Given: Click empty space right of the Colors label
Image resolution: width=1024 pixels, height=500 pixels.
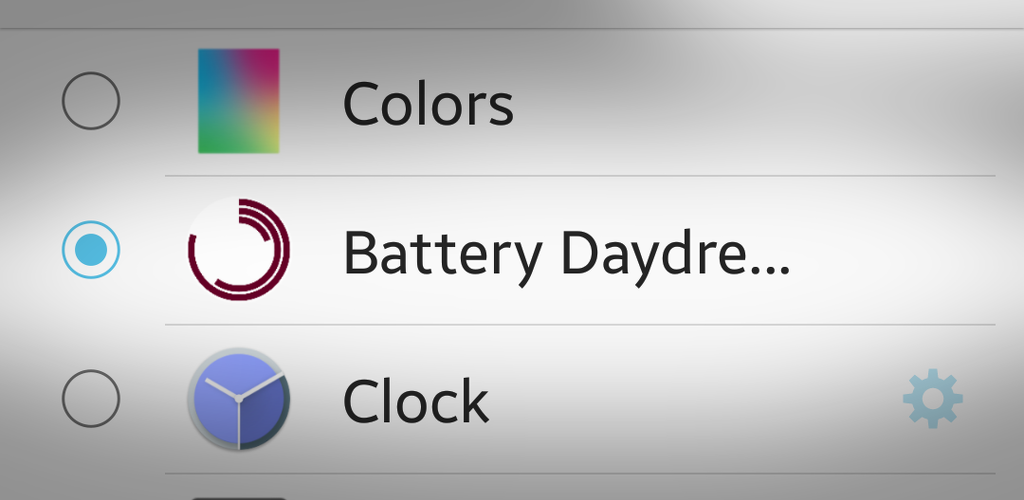Looking at the screenshot, I should click(751, 102).
